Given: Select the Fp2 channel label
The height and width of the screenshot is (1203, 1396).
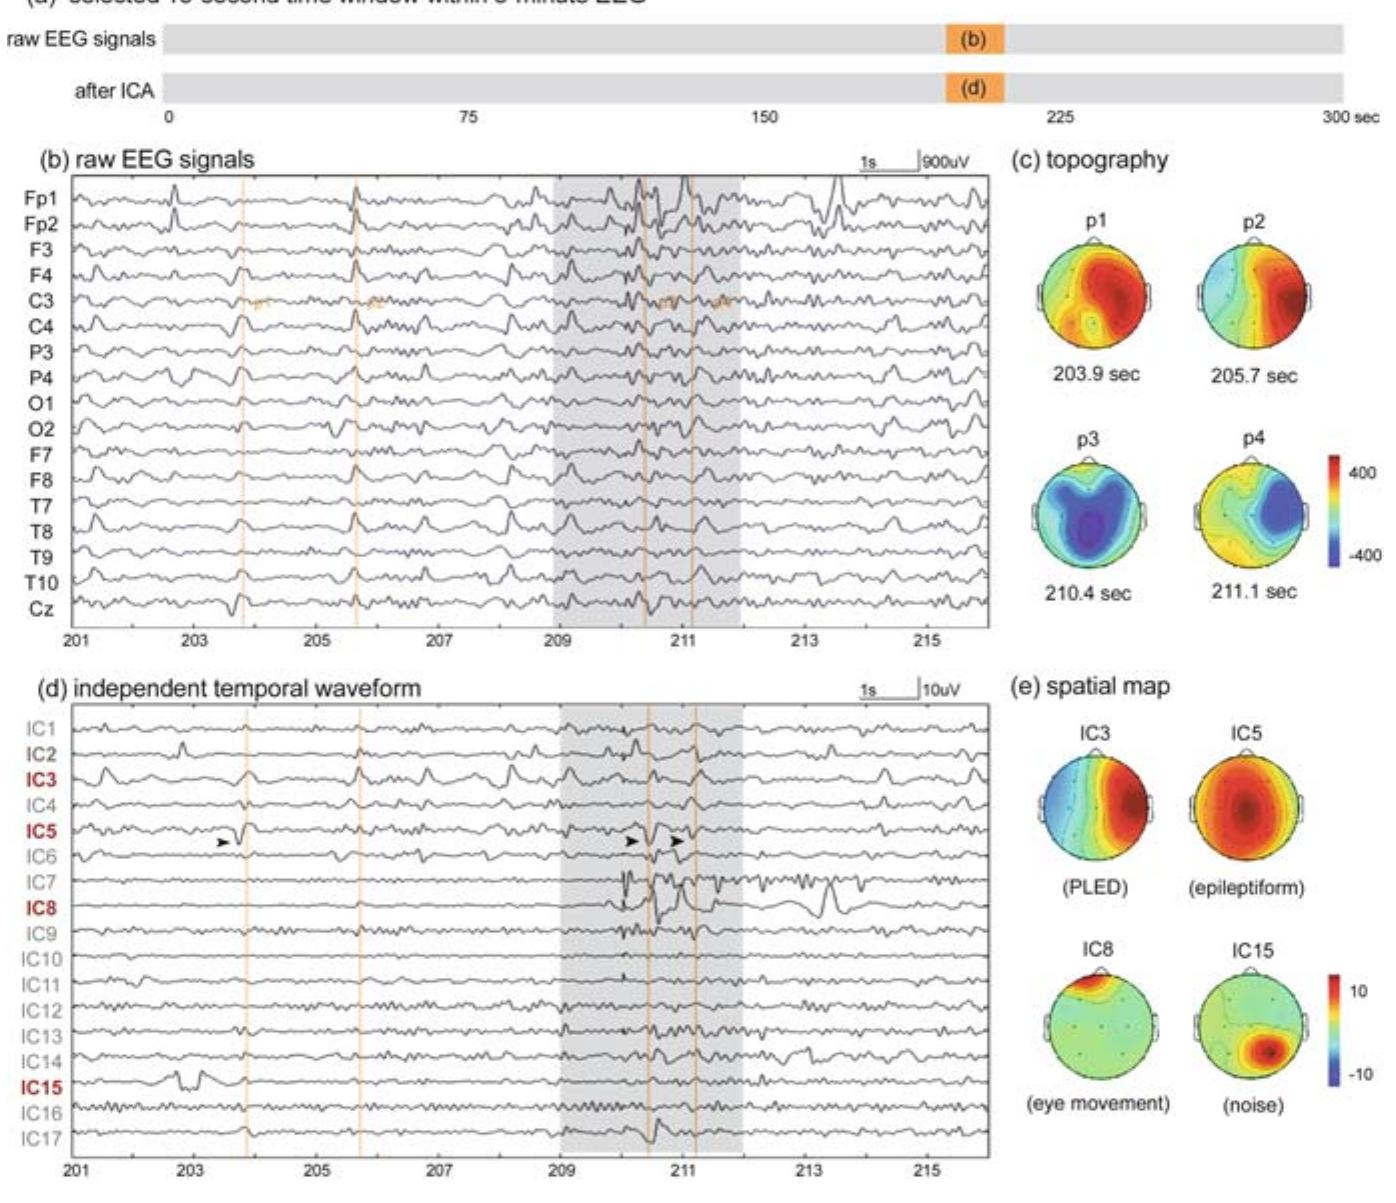Looking at the screenshot, I should point(41,224).
